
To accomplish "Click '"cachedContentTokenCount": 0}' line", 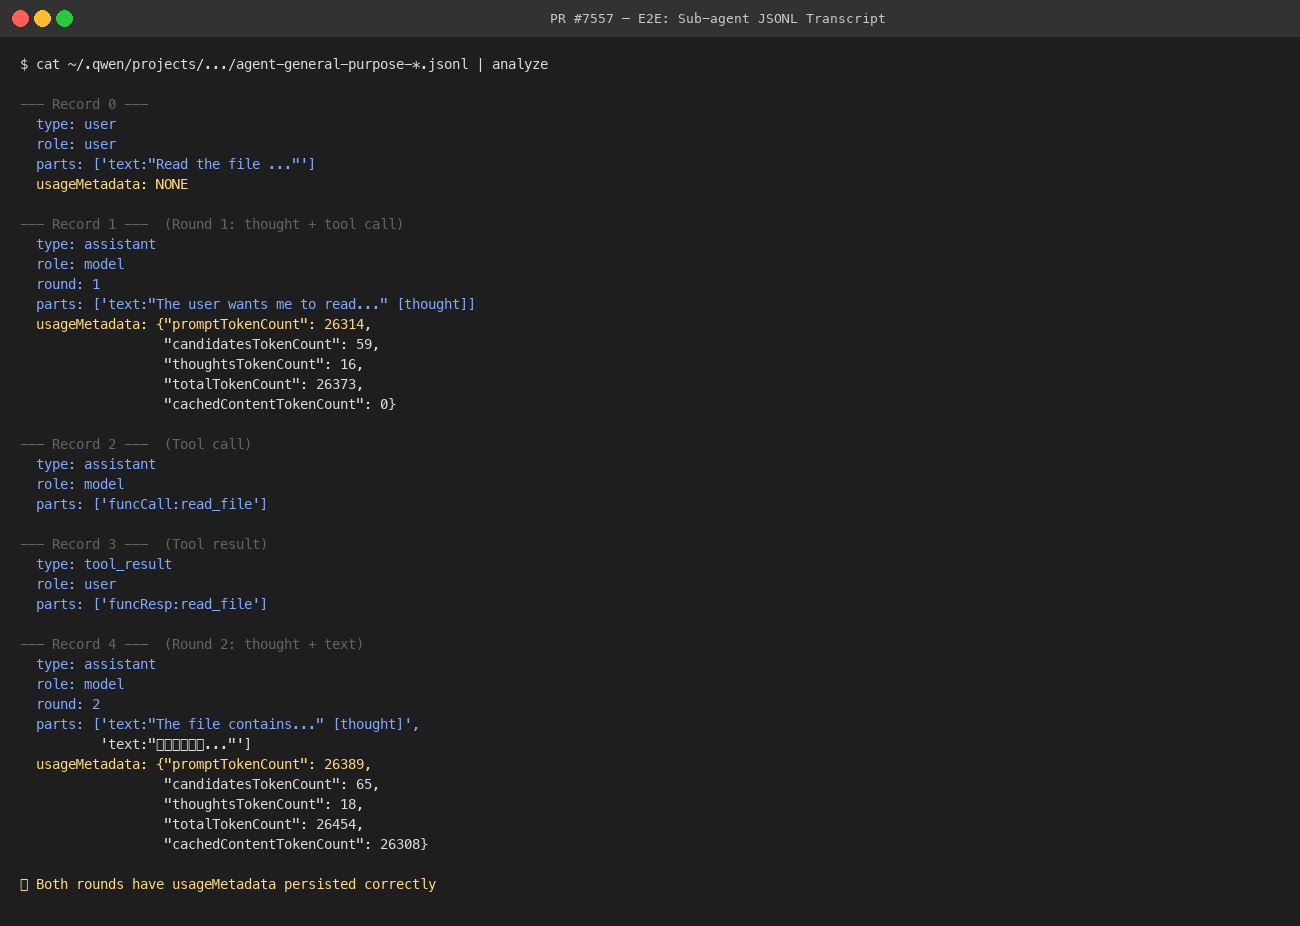I will pos(280,404).
